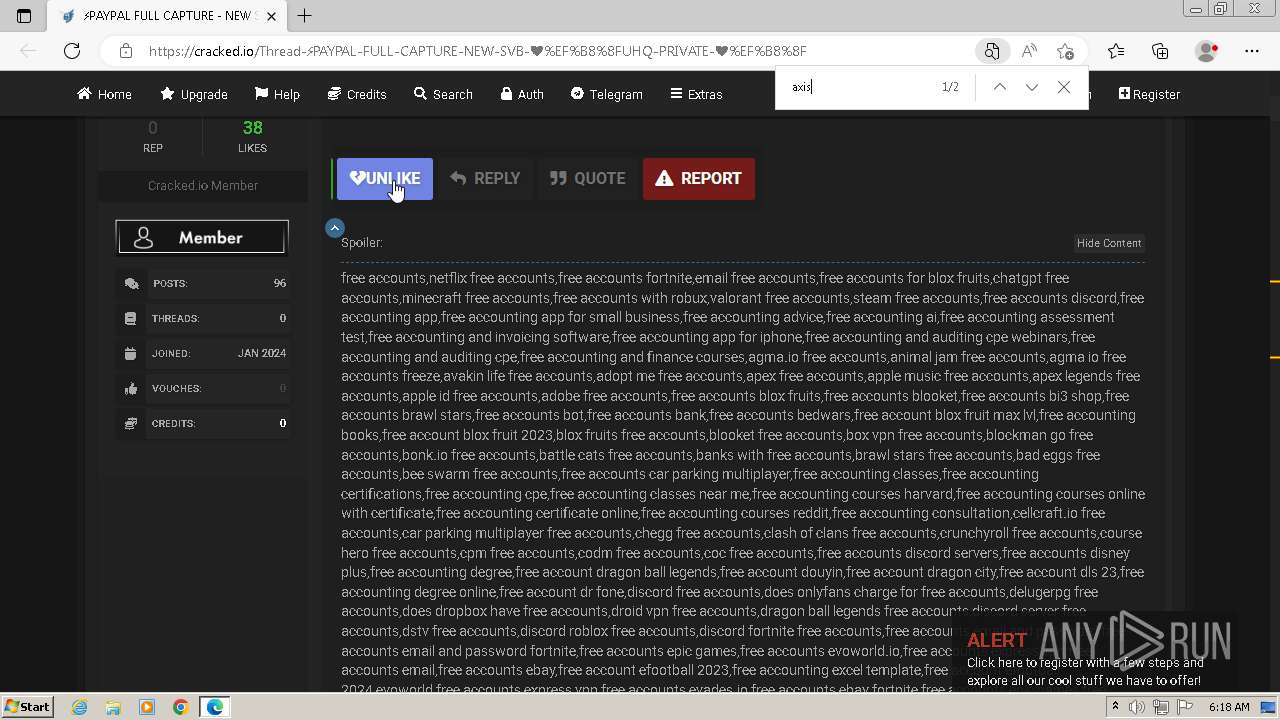Click the REPORT button
Viewport: 1280px width, 720px height.
[x=699, y=179]
